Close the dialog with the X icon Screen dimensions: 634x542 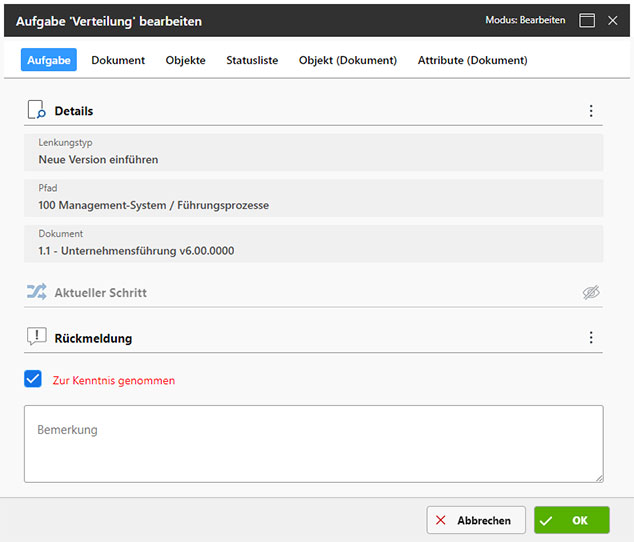tap(613, 20)
